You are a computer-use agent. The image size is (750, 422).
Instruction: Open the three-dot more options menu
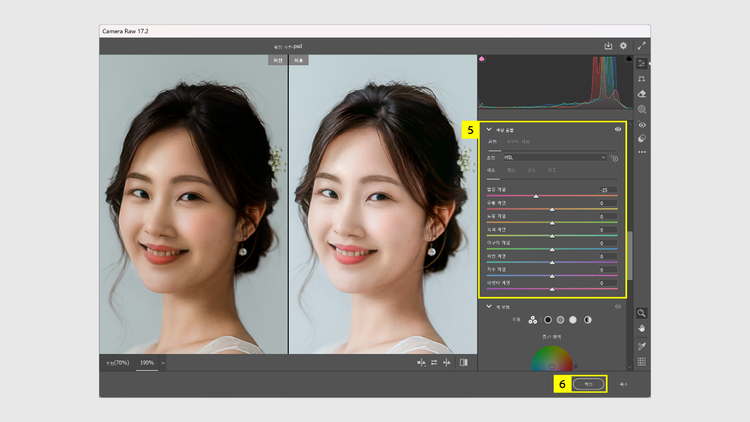tap(641, 152)
